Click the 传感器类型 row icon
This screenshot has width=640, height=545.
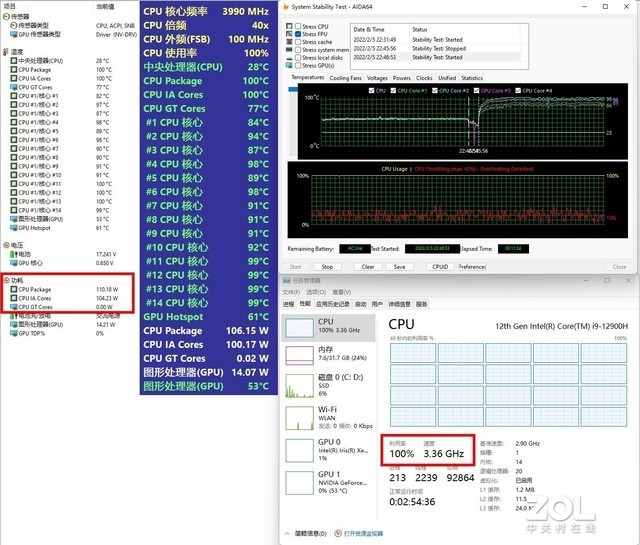point(13,25)
